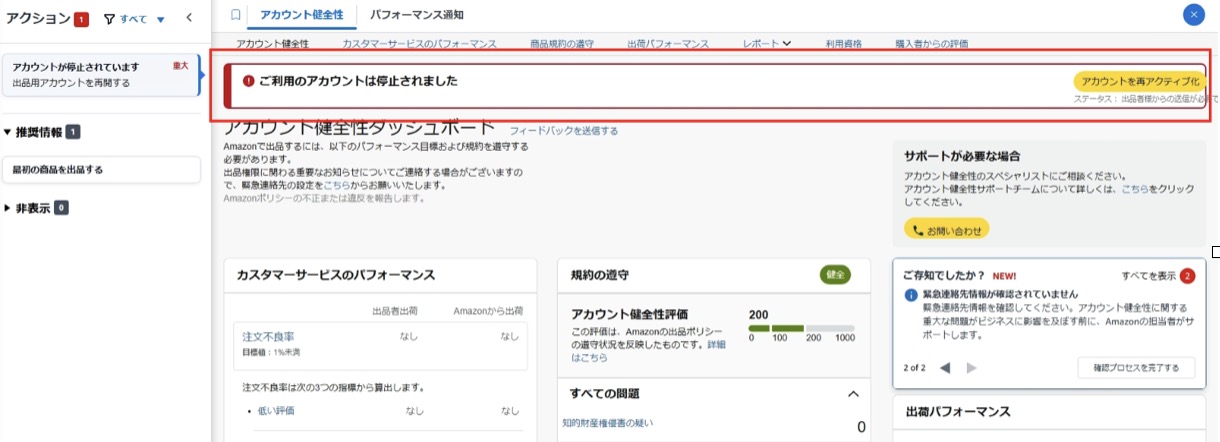Click the red notification count badge showing 2
This screenshot has width=1220, height=442.
point(1187,276)
